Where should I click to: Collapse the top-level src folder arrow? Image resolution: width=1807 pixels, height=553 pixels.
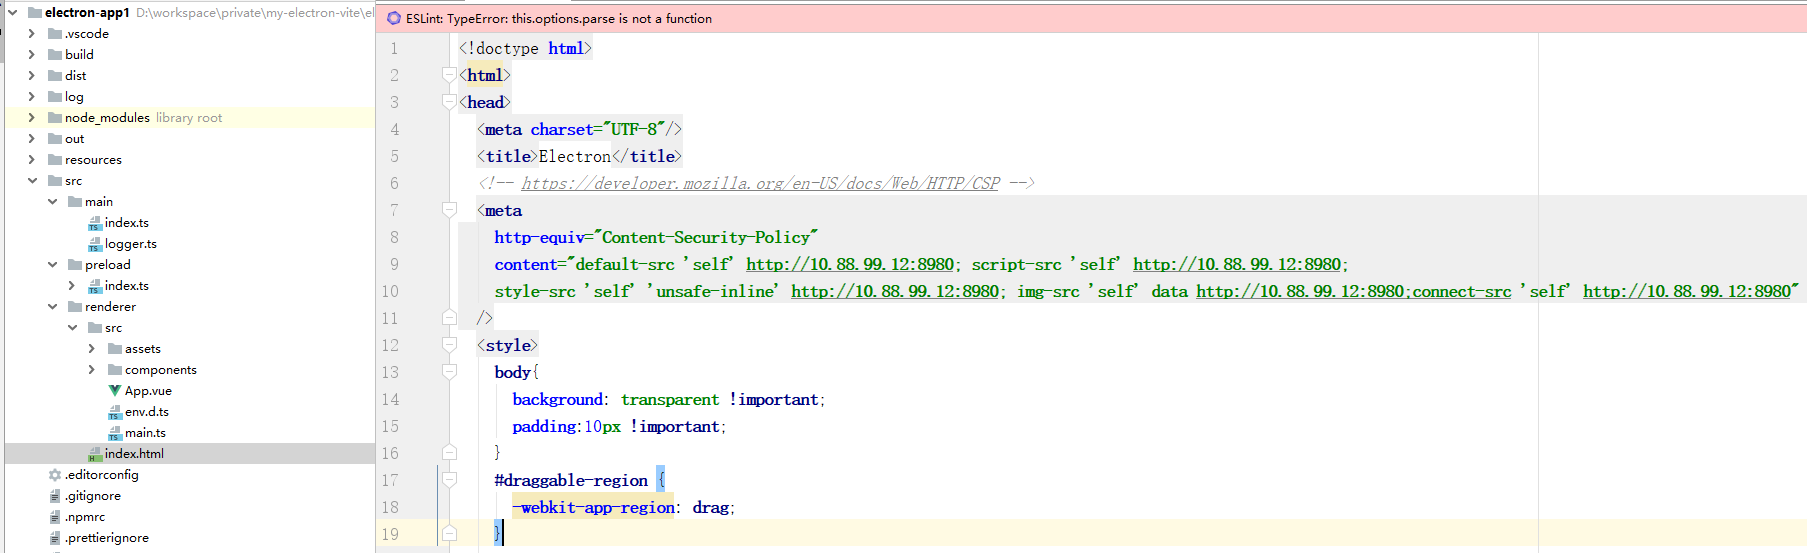pyautogui.click(x=32, y=181)
